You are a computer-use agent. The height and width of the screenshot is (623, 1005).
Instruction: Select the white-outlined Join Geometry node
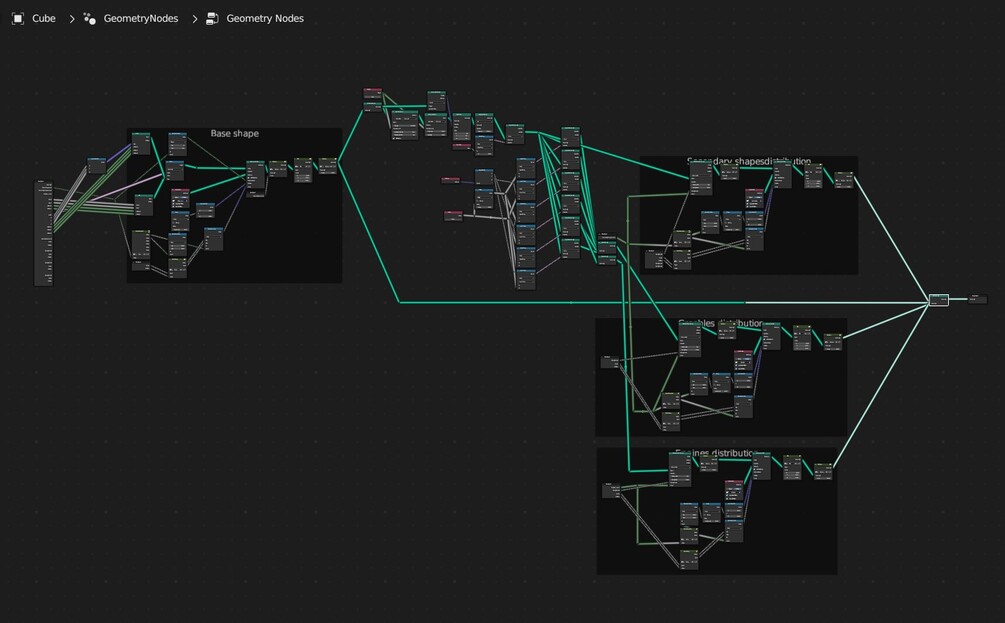coord(939,299)
